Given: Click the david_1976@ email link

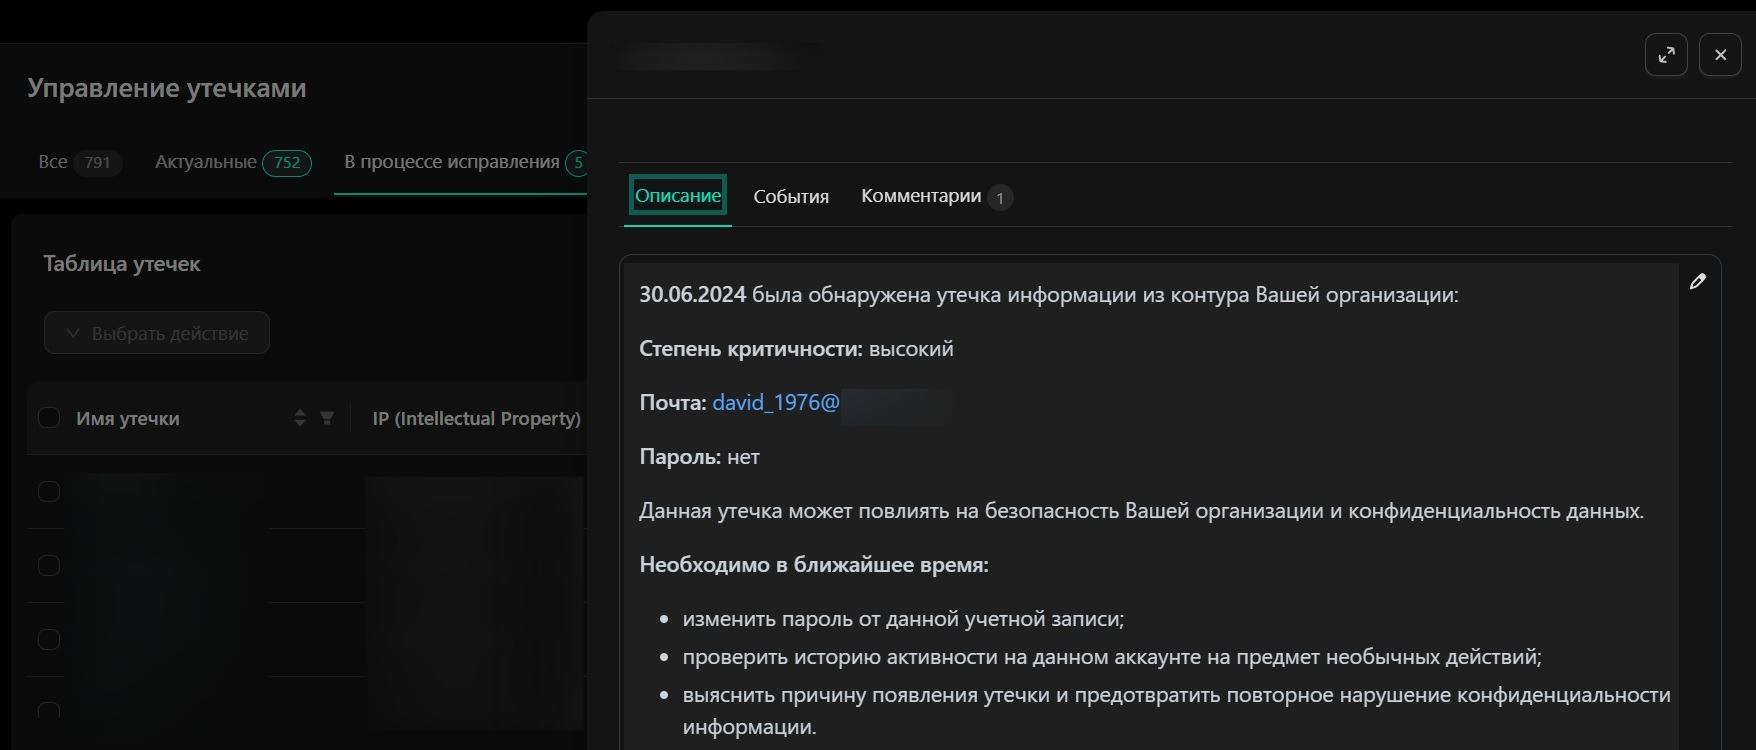Looking at the screenshot, I should 775,403.
